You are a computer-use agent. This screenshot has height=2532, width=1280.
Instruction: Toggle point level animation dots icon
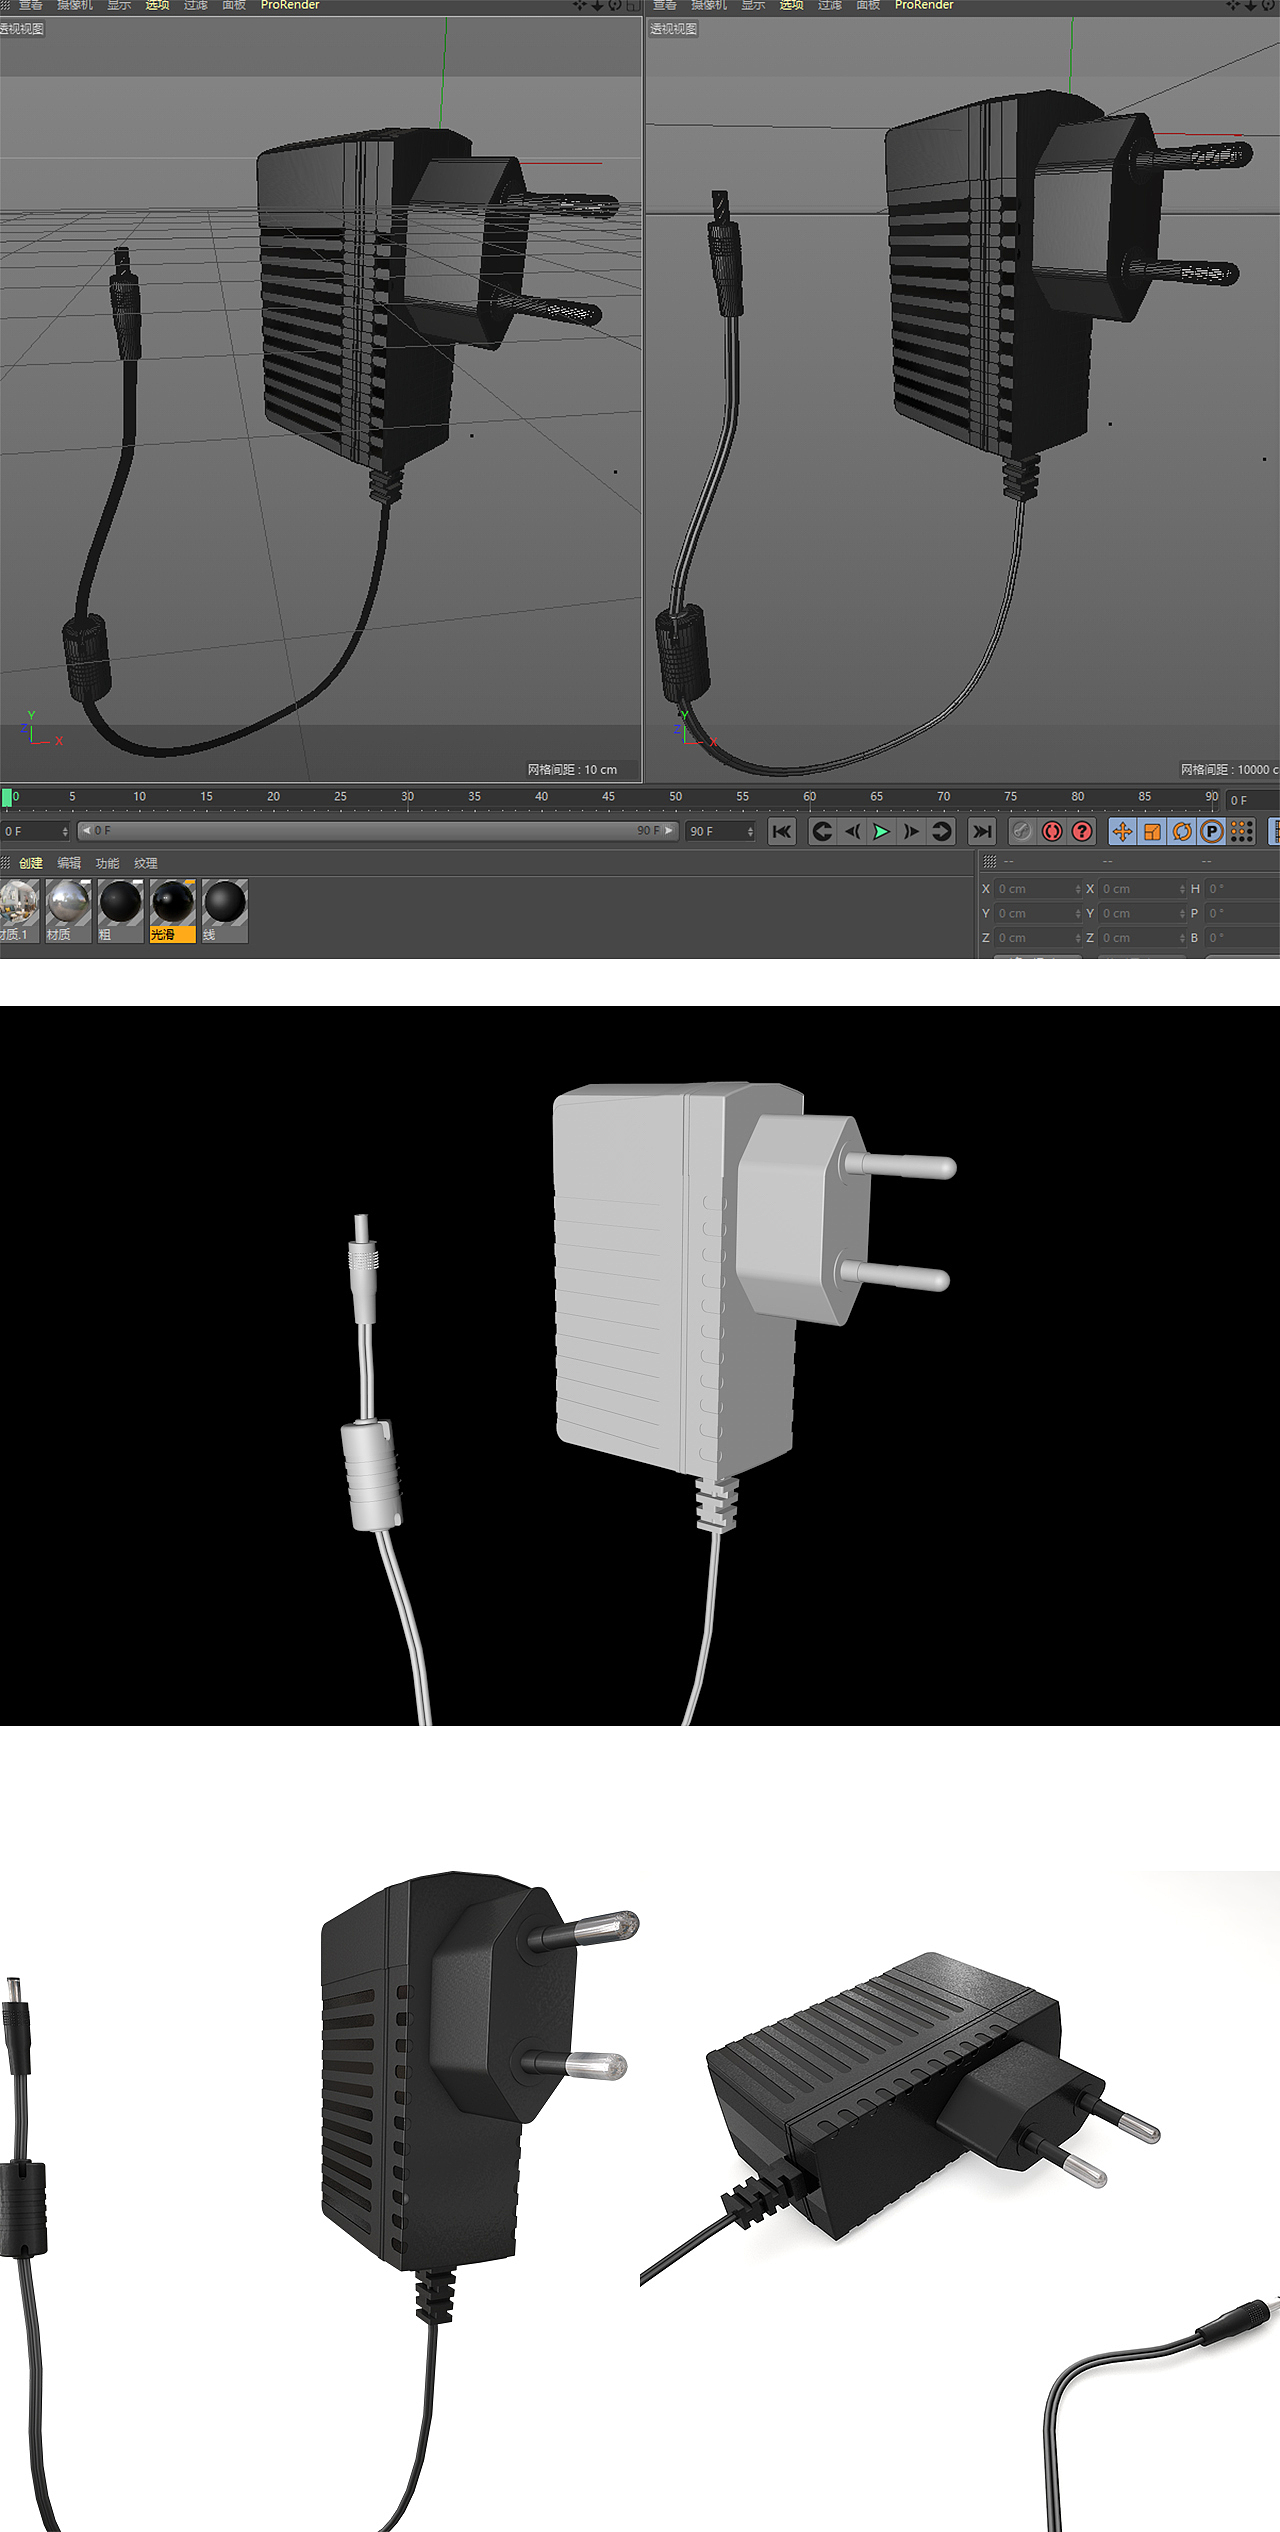point(1241,831)
